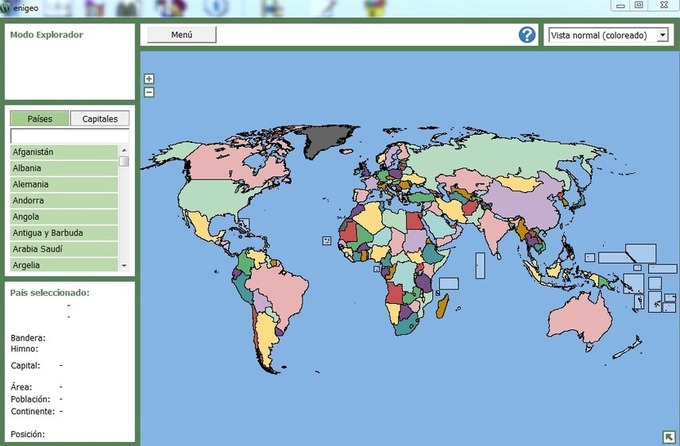The height and width of the screenshot is (446, 680).
Task: Select Albania in the country list
Action: [64, 168]
